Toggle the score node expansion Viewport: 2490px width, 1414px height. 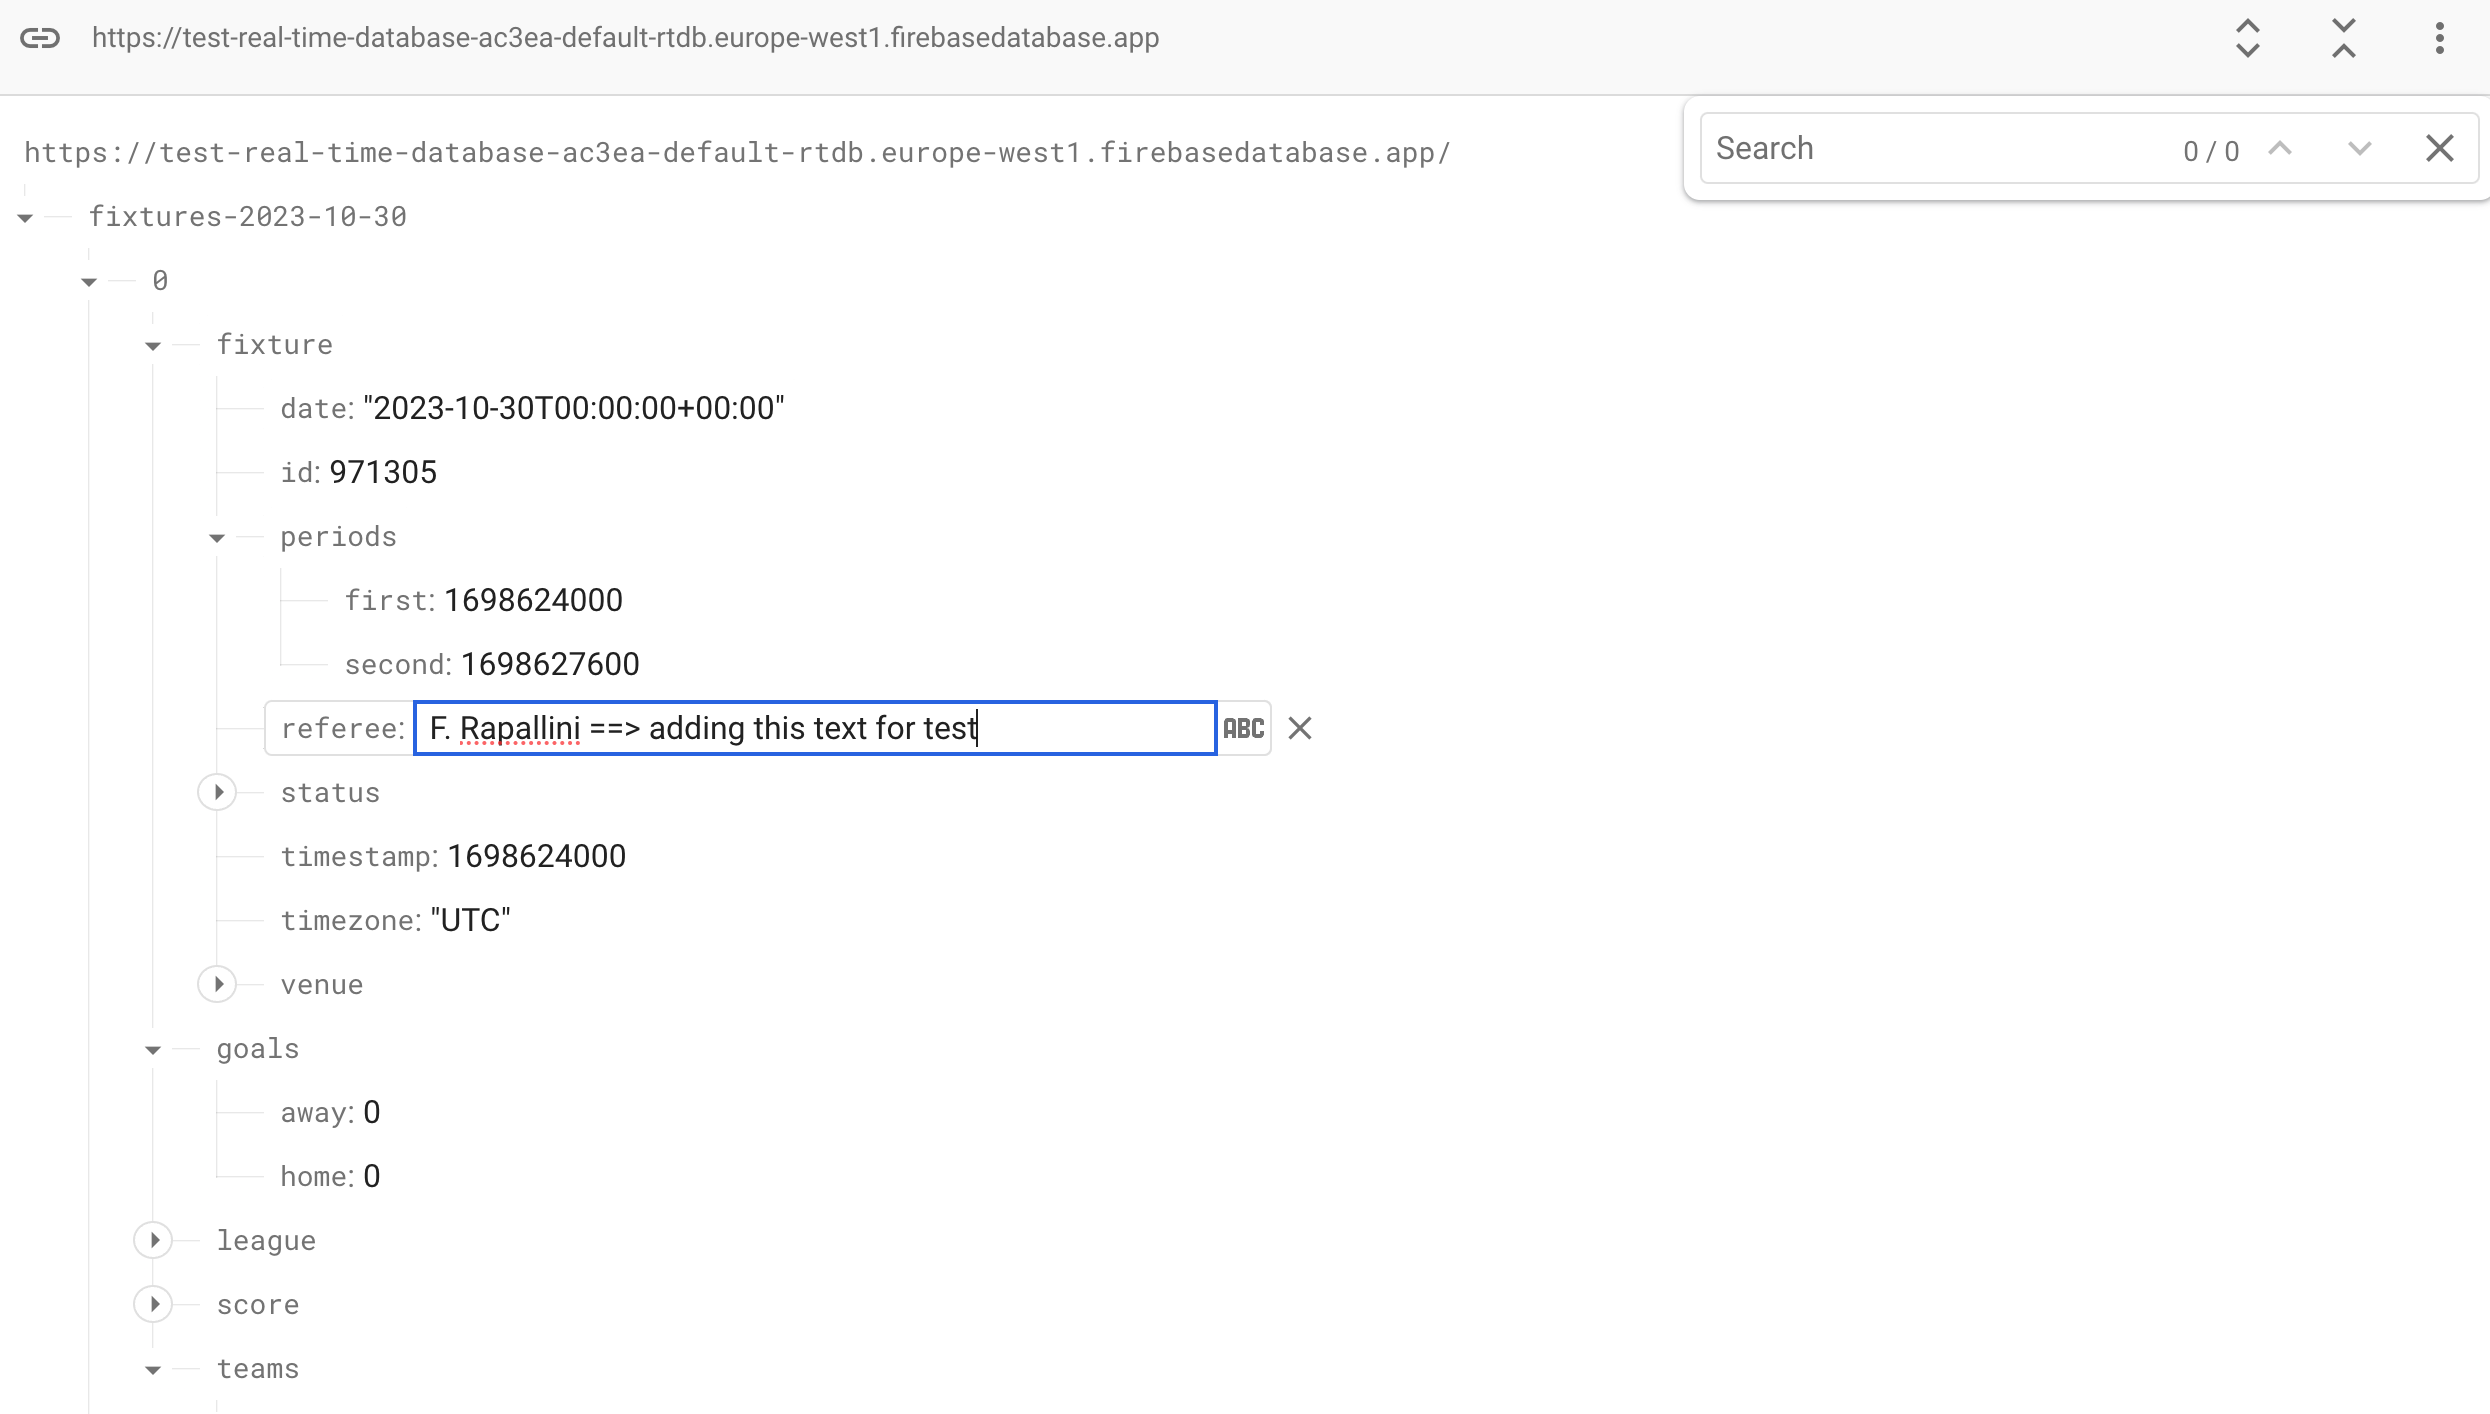click(x=152, y=1305)
